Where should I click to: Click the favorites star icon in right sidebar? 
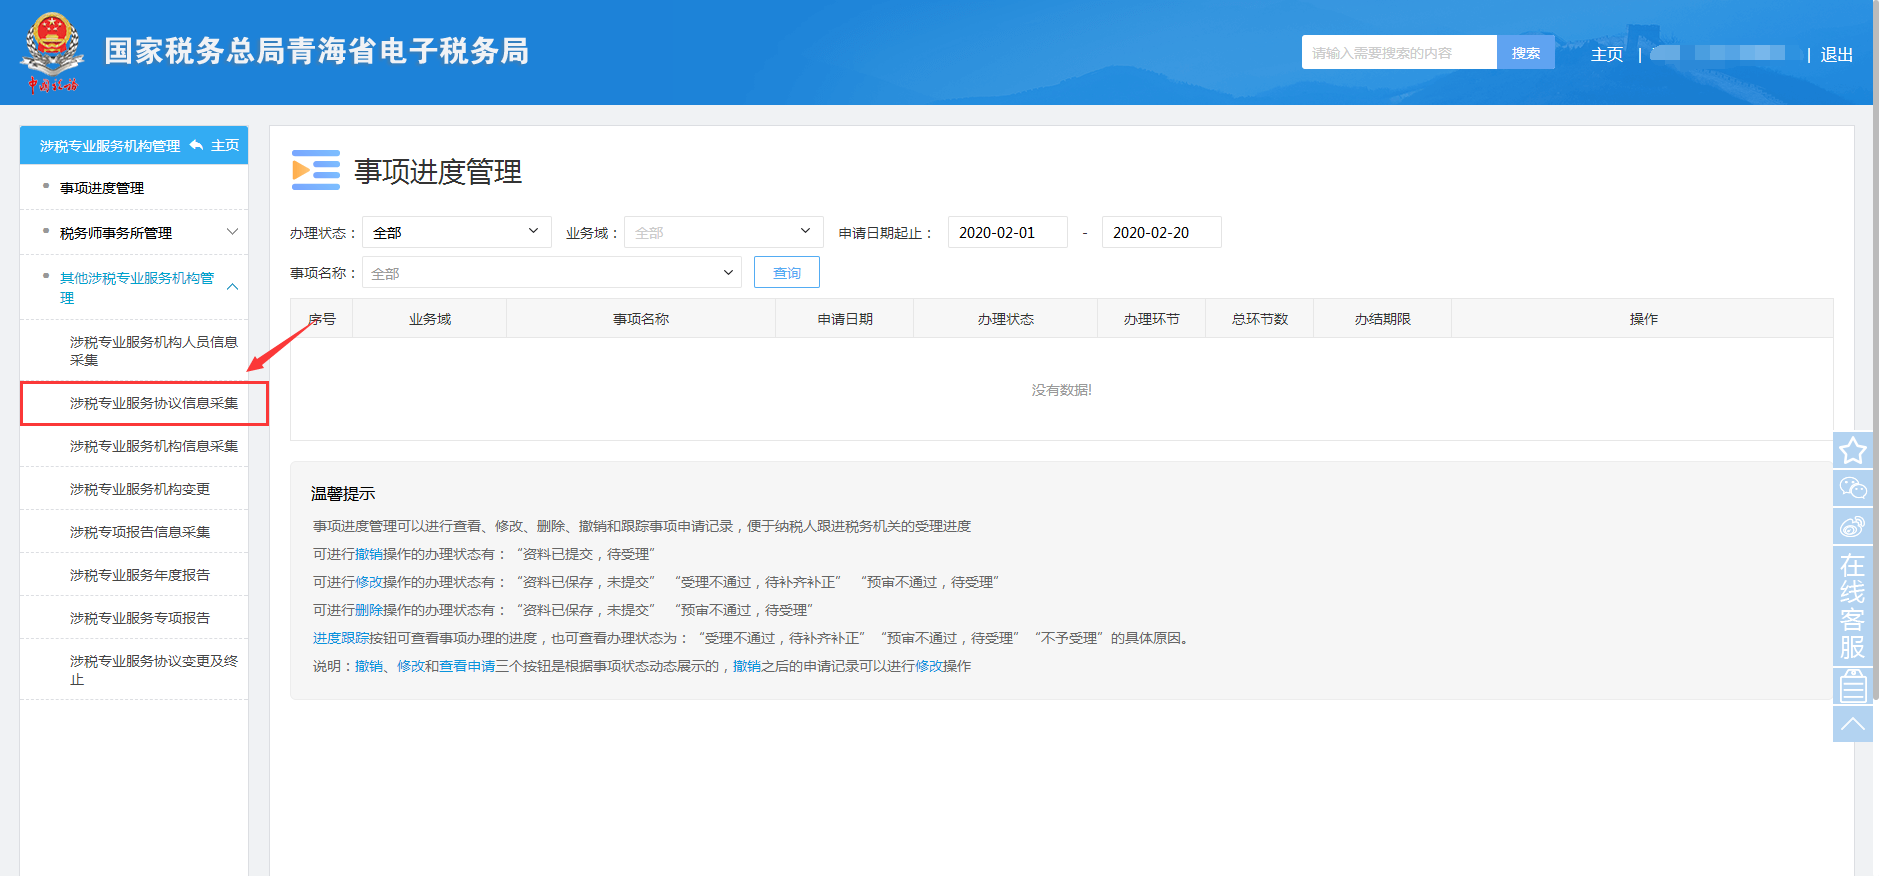coord(1852,451)
